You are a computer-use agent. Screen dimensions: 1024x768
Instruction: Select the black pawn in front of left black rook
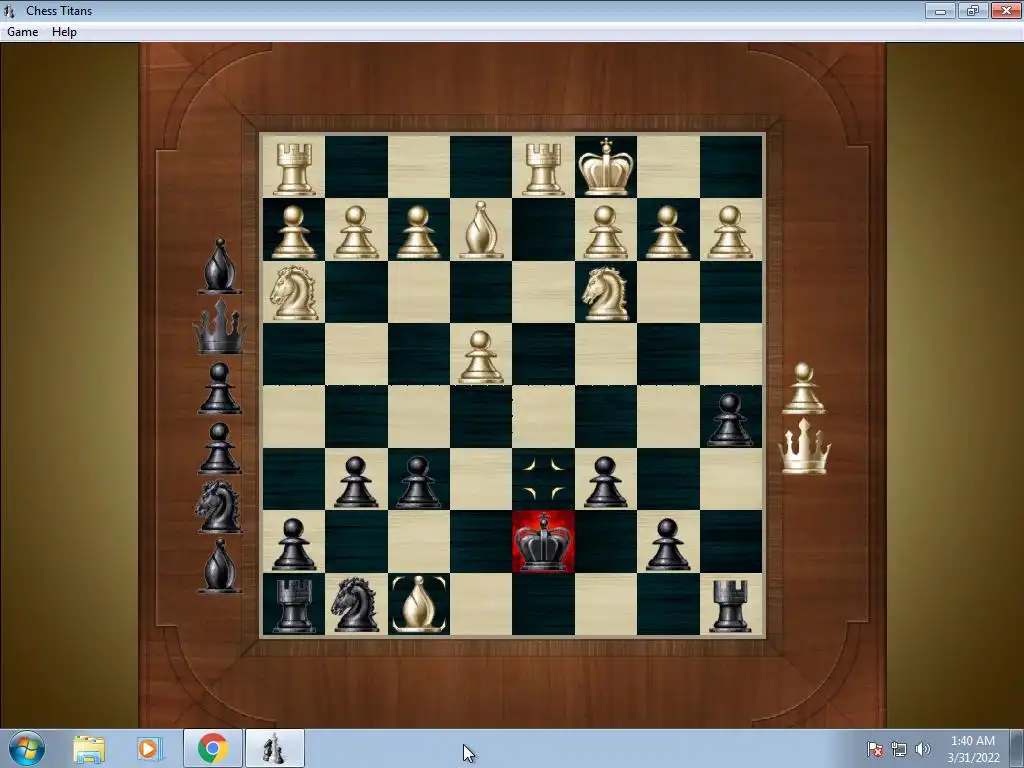pyautogui.click(x=293, y=544)
